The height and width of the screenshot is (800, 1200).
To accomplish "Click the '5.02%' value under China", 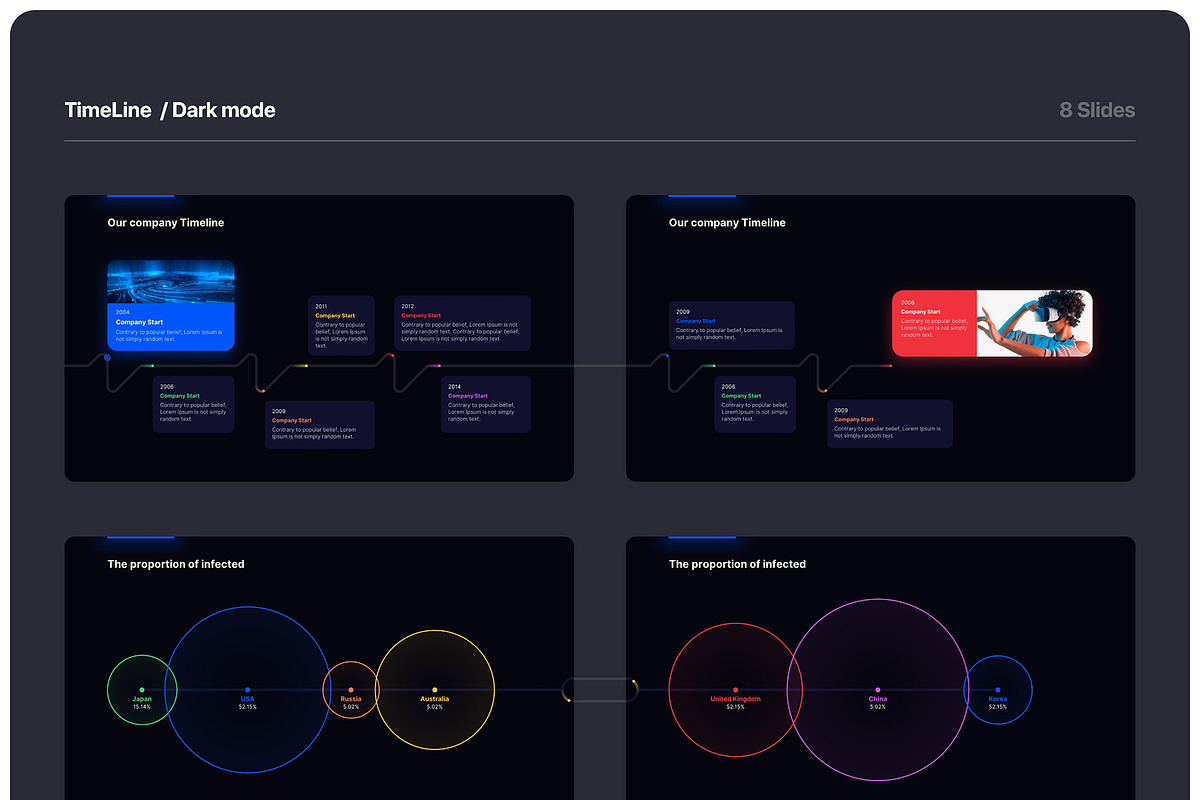I will click(878, 707).
